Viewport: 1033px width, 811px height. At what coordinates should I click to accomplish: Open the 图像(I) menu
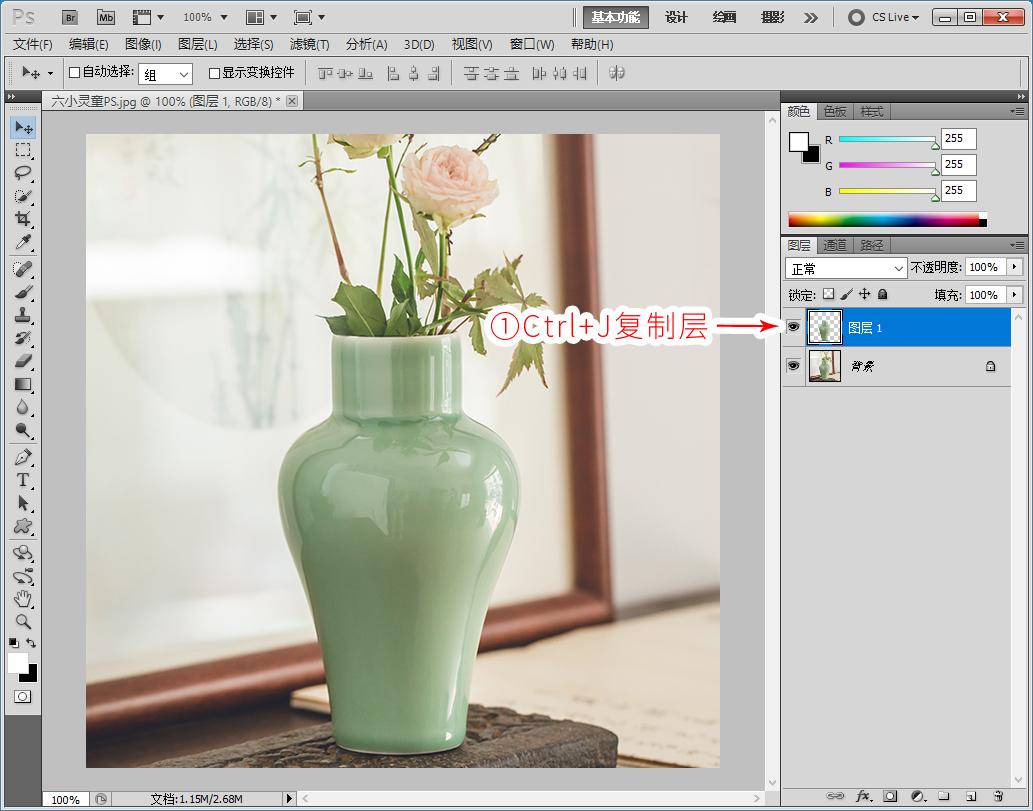143,45
